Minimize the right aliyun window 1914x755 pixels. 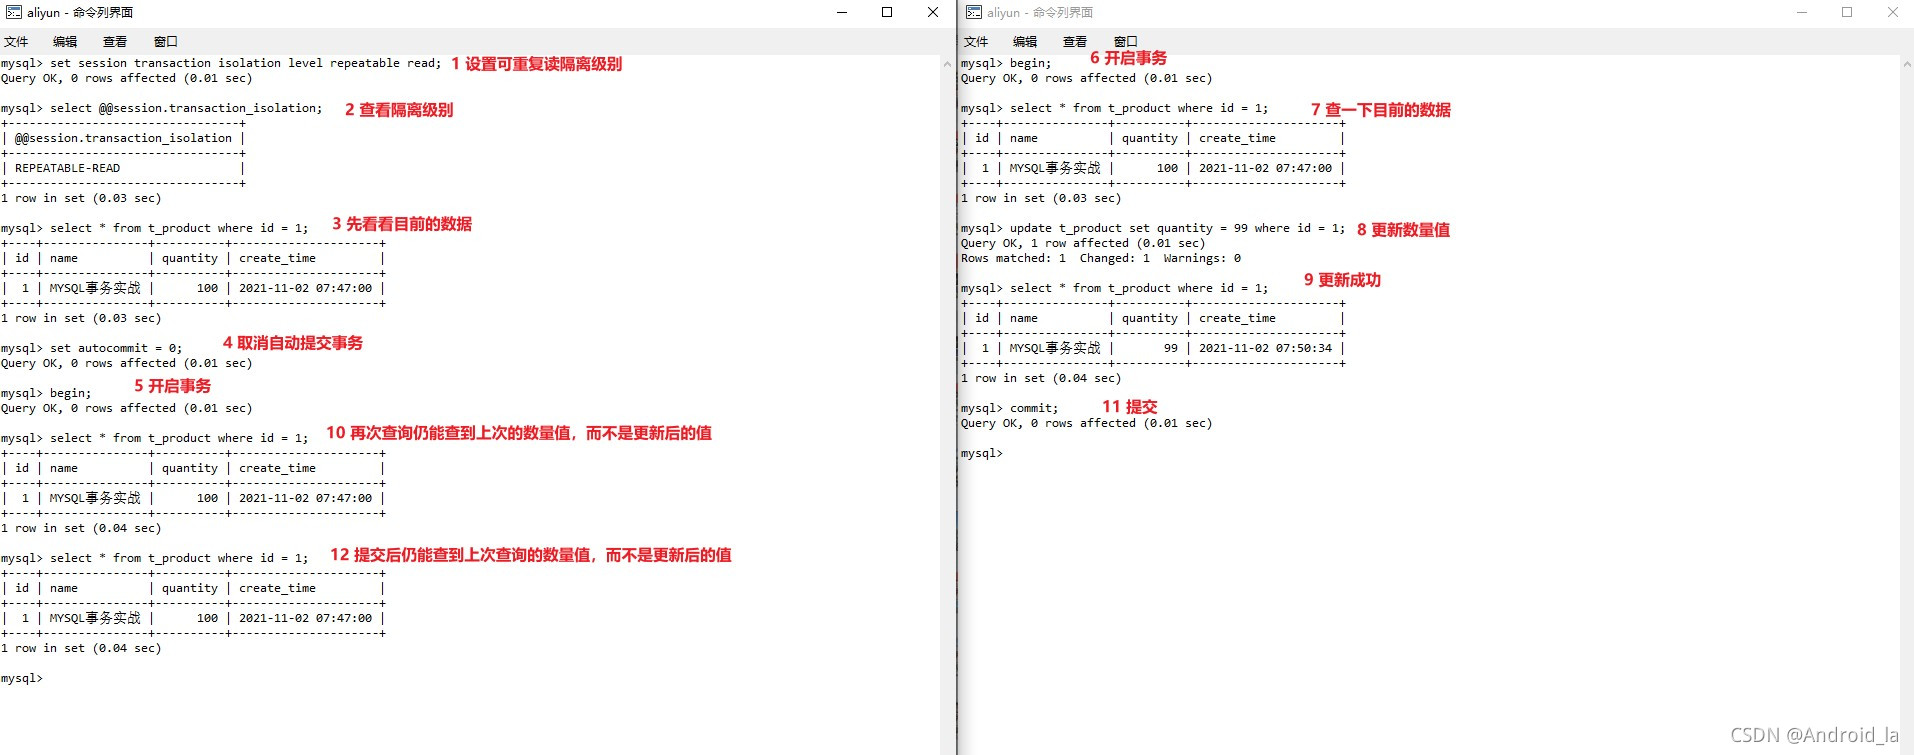pyautogui.click(x=1802, y=12)
